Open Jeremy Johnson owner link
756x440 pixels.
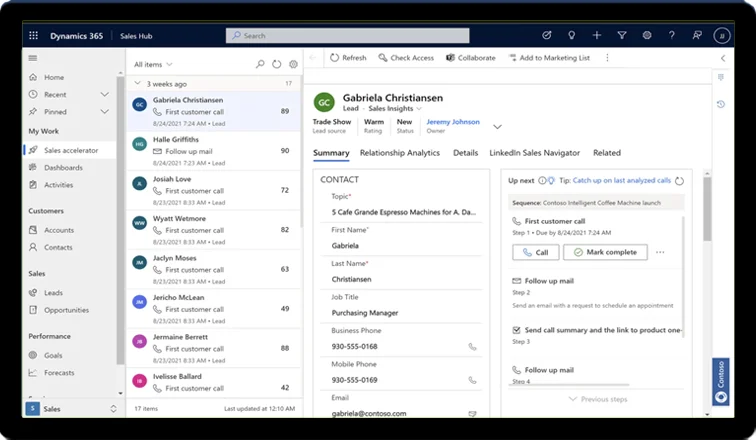pos(453,122)
